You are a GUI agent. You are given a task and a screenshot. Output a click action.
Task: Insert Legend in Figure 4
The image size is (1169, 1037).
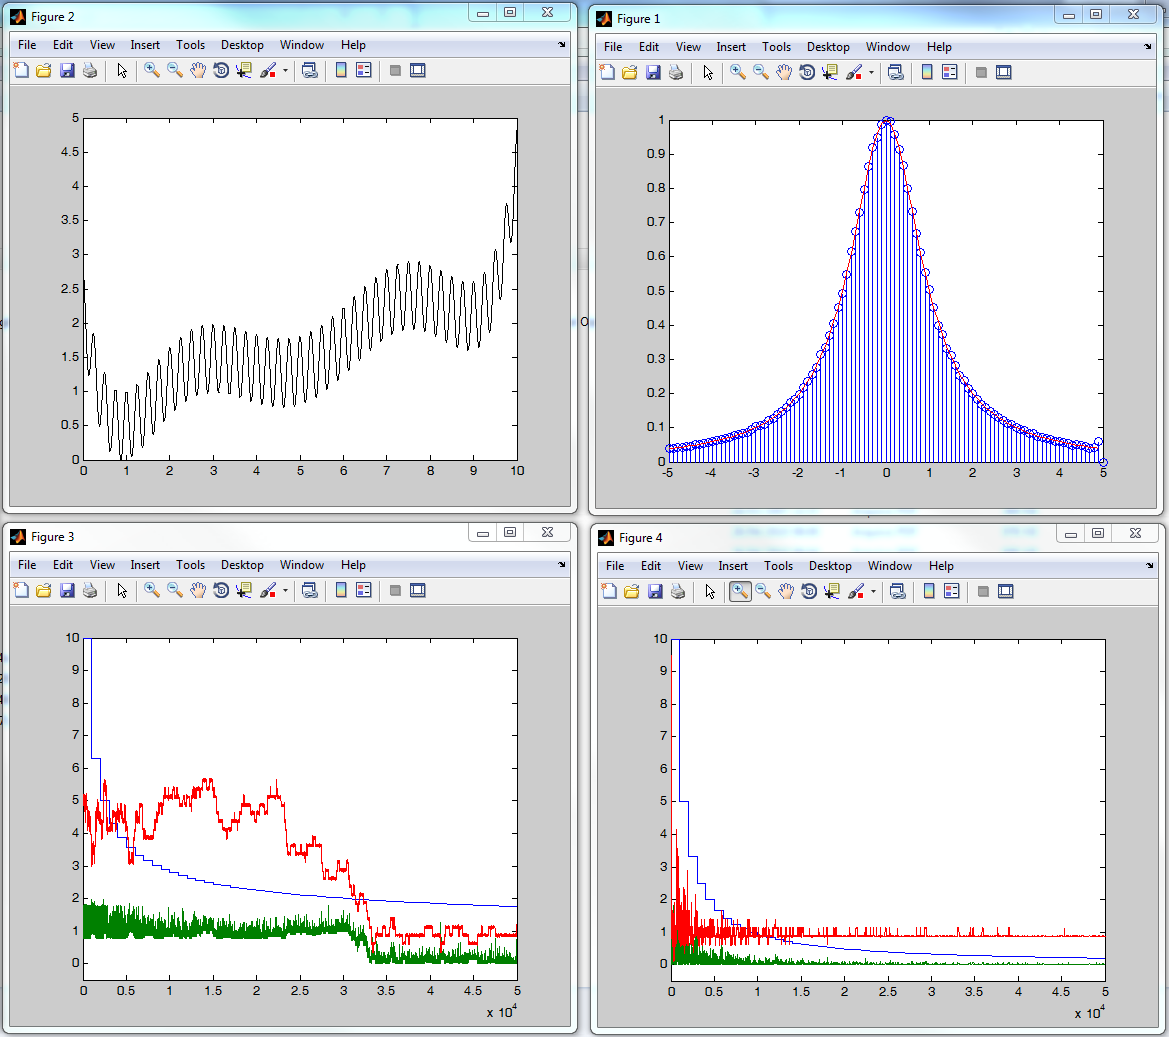951,591
